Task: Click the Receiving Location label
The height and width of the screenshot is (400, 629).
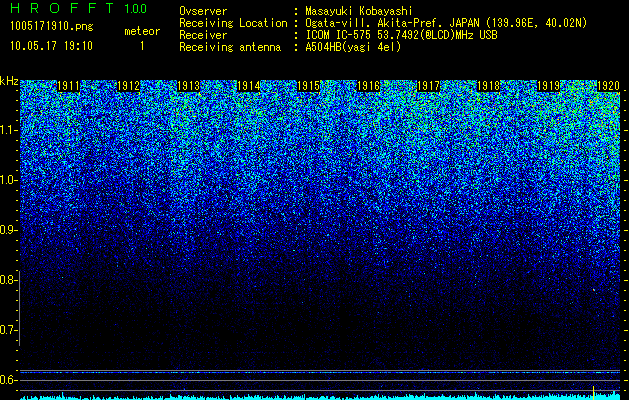Action: coord(233,23)
